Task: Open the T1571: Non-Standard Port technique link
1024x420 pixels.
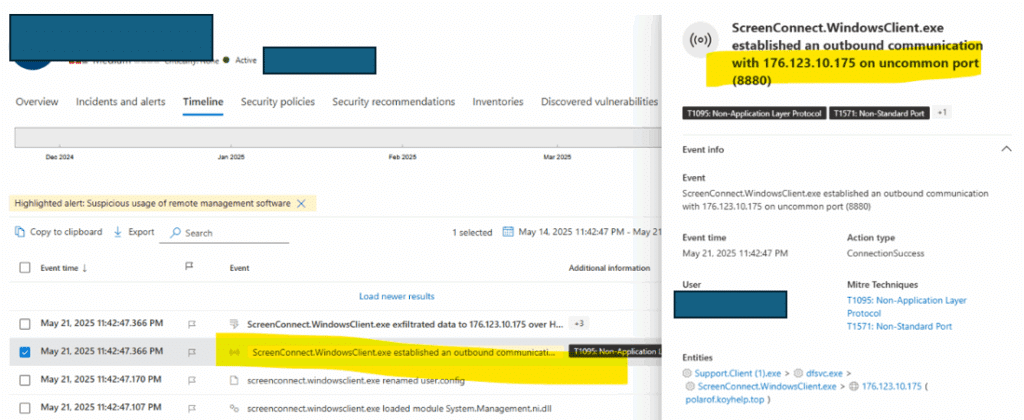Action: click(899, 326)
